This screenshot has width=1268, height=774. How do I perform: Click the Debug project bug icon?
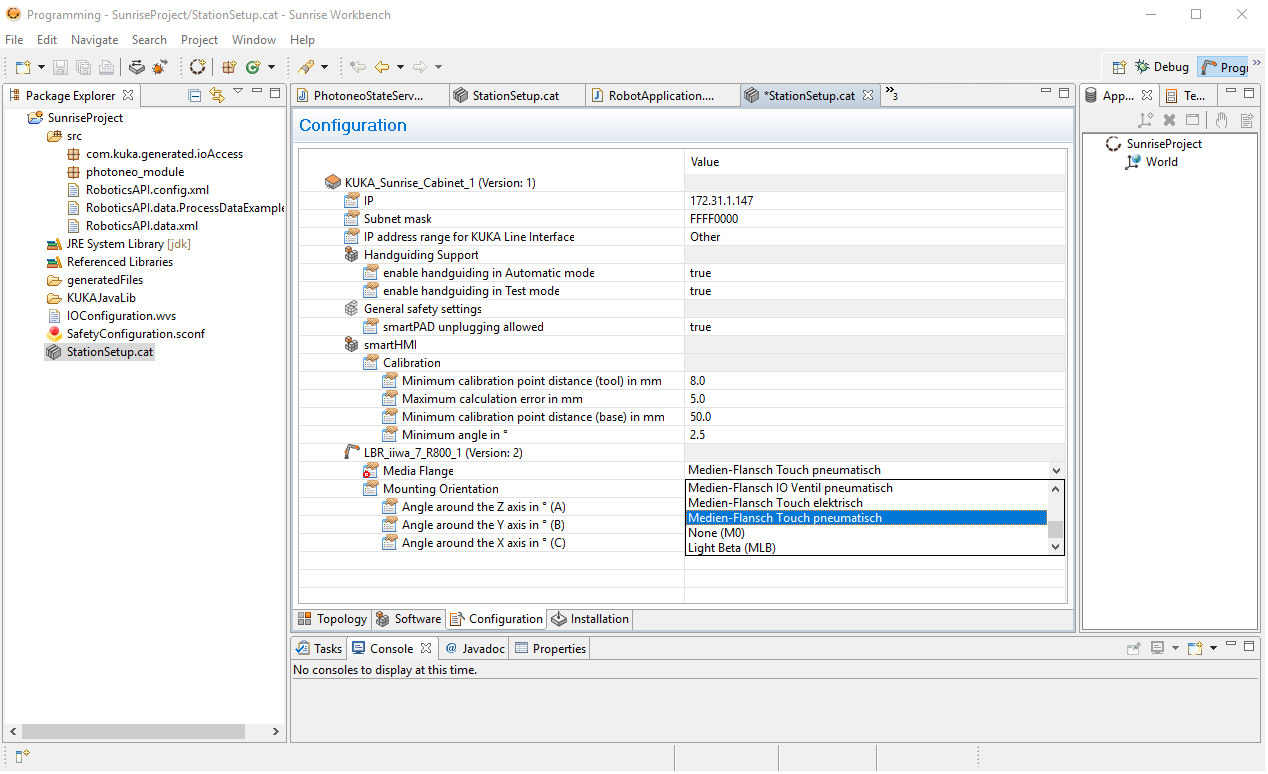[160, 67]
